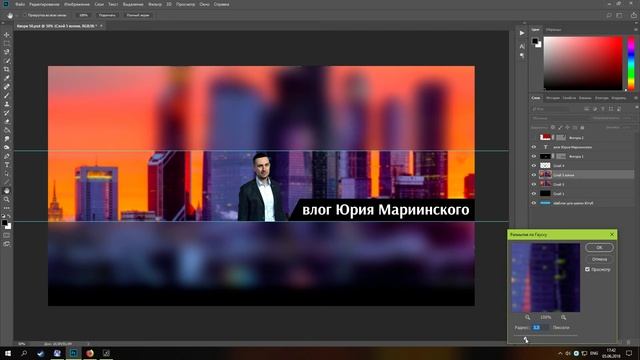Image resolution: width=640 pixels, height=360 pixels.
Task: Click the '100%' button in options bar
Action: pyautogui.click(x=83, y=16)
